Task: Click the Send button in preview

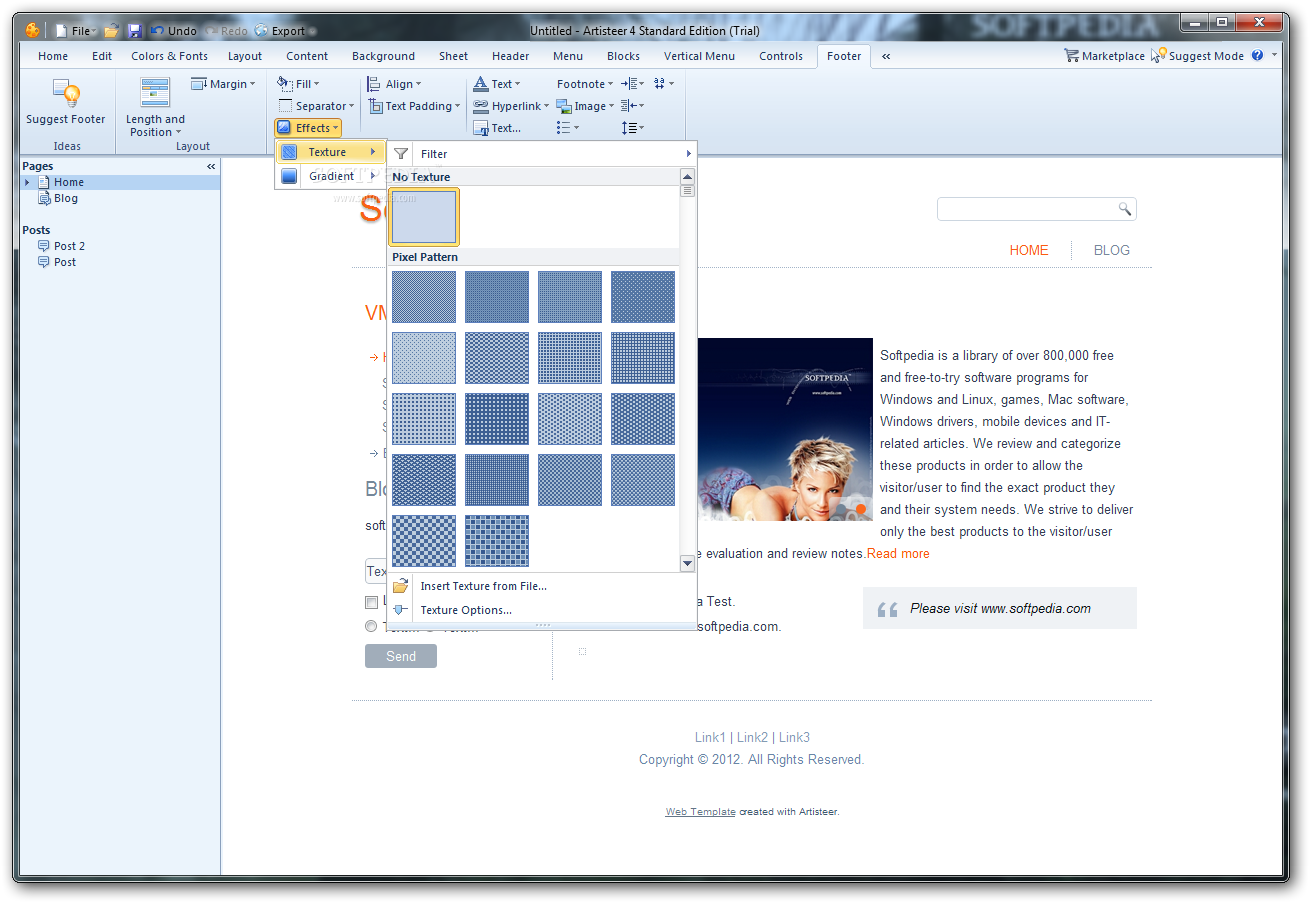Action: point(401,656)
